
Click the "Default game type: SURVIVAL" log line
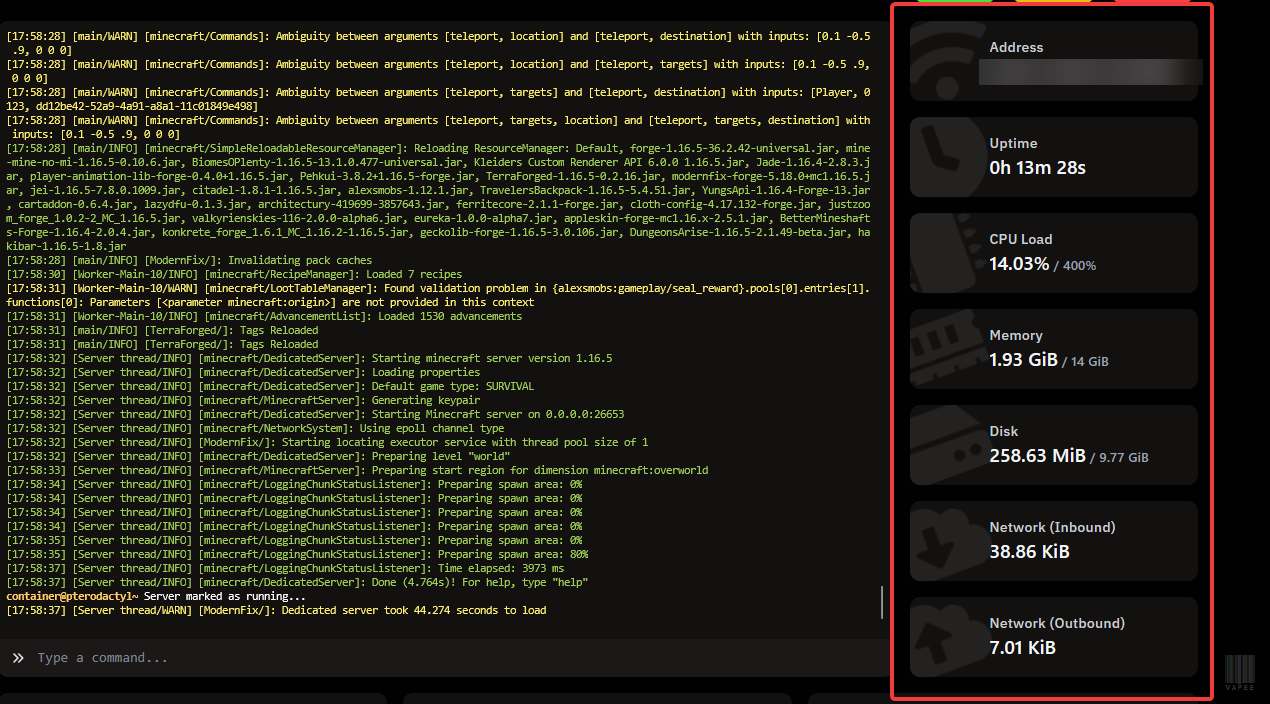click(x=270, y=386)
